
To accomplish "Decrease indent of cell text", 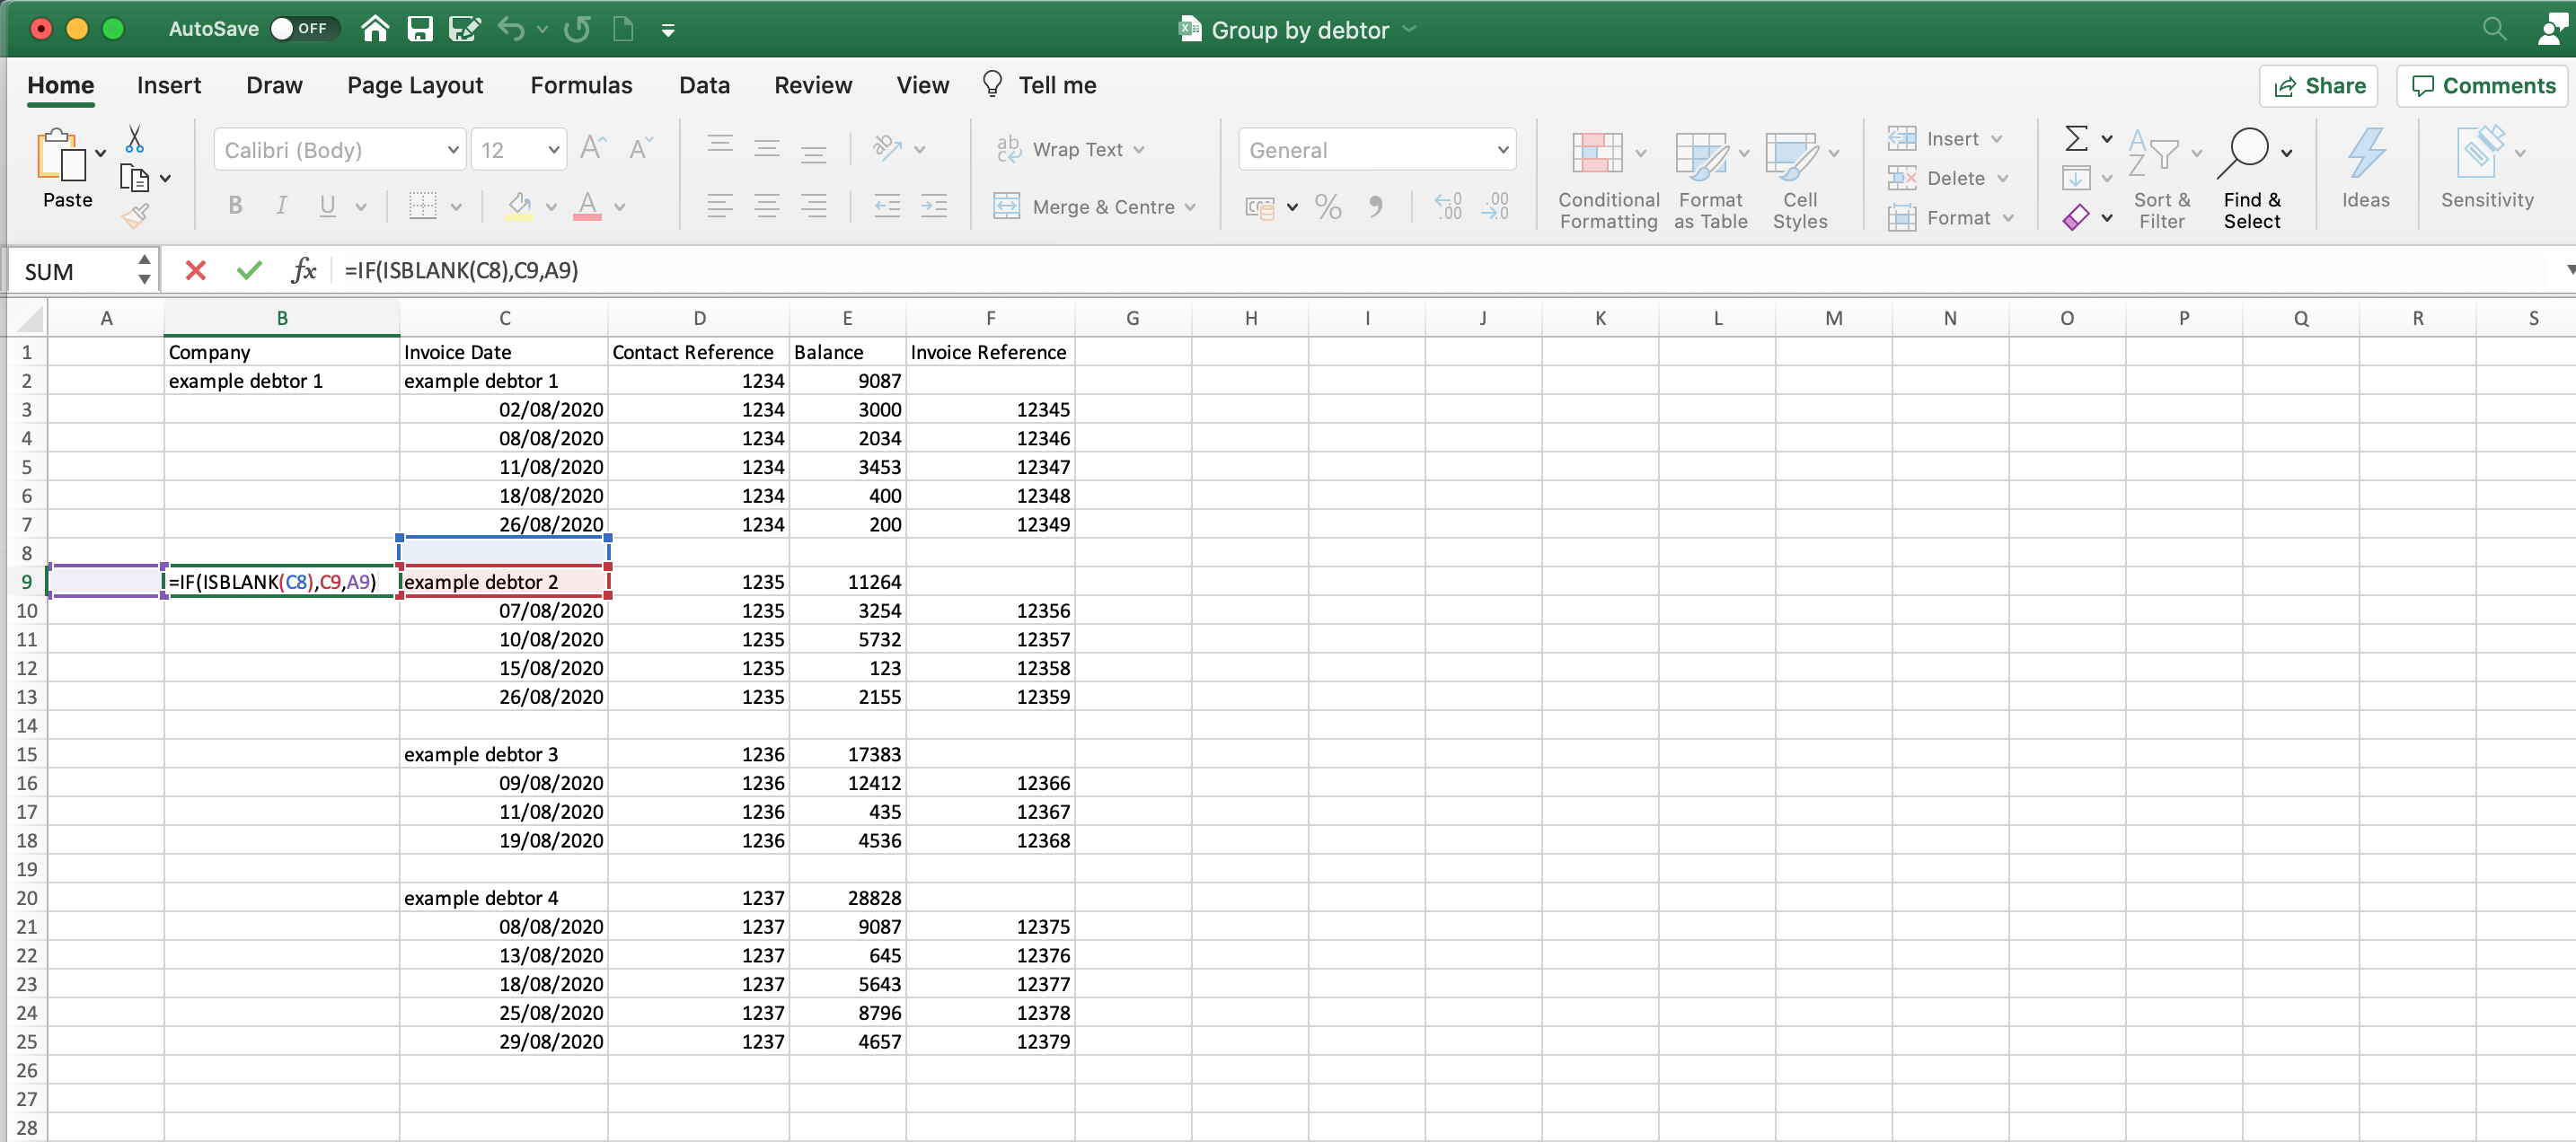I will (887, 206).
